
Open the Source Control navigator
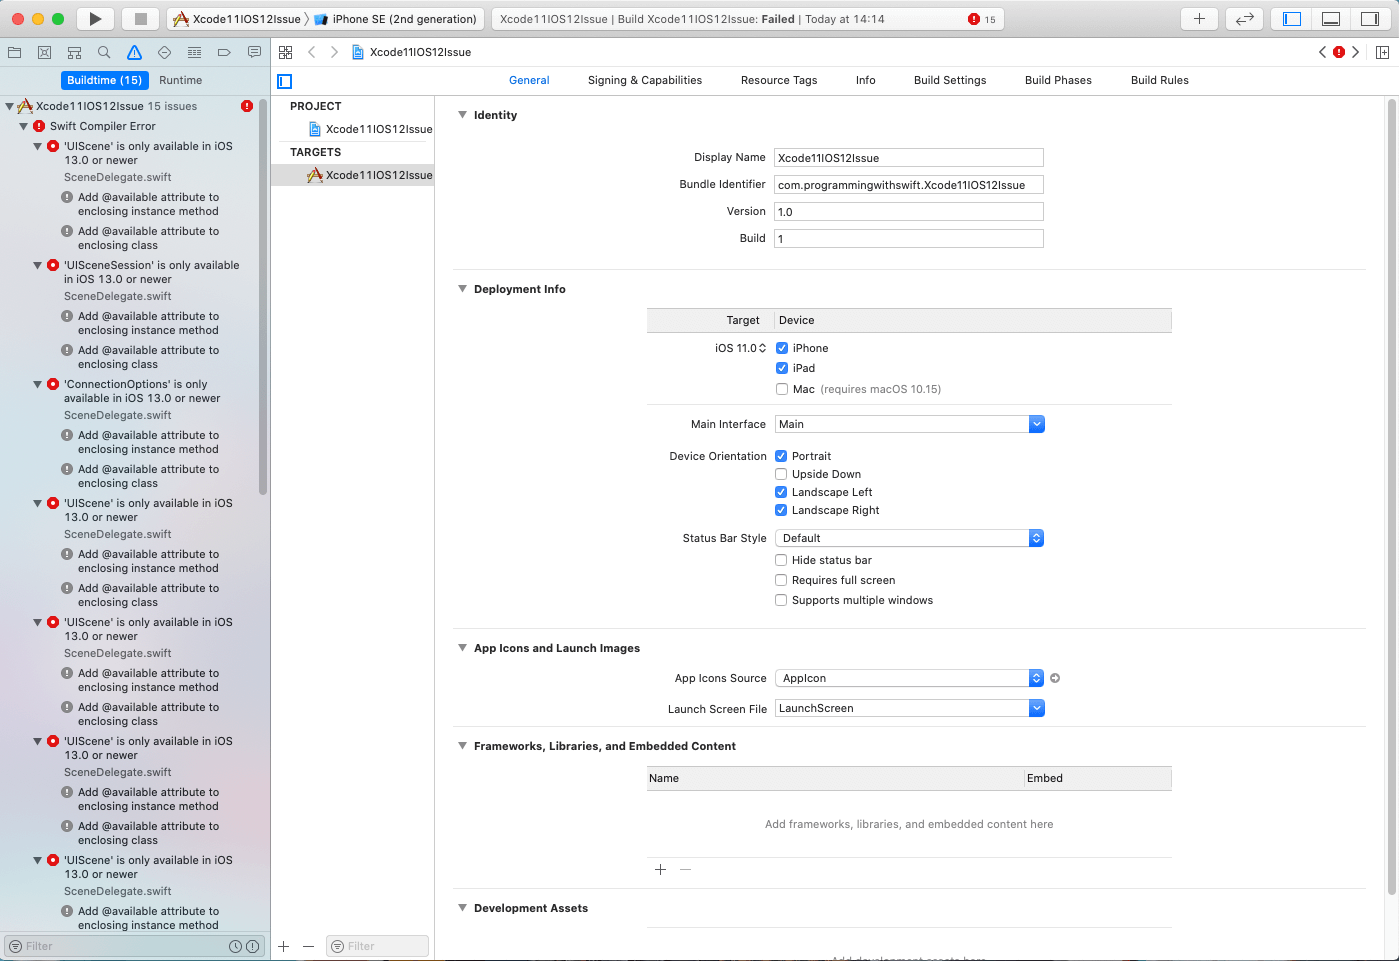(44, 52)
